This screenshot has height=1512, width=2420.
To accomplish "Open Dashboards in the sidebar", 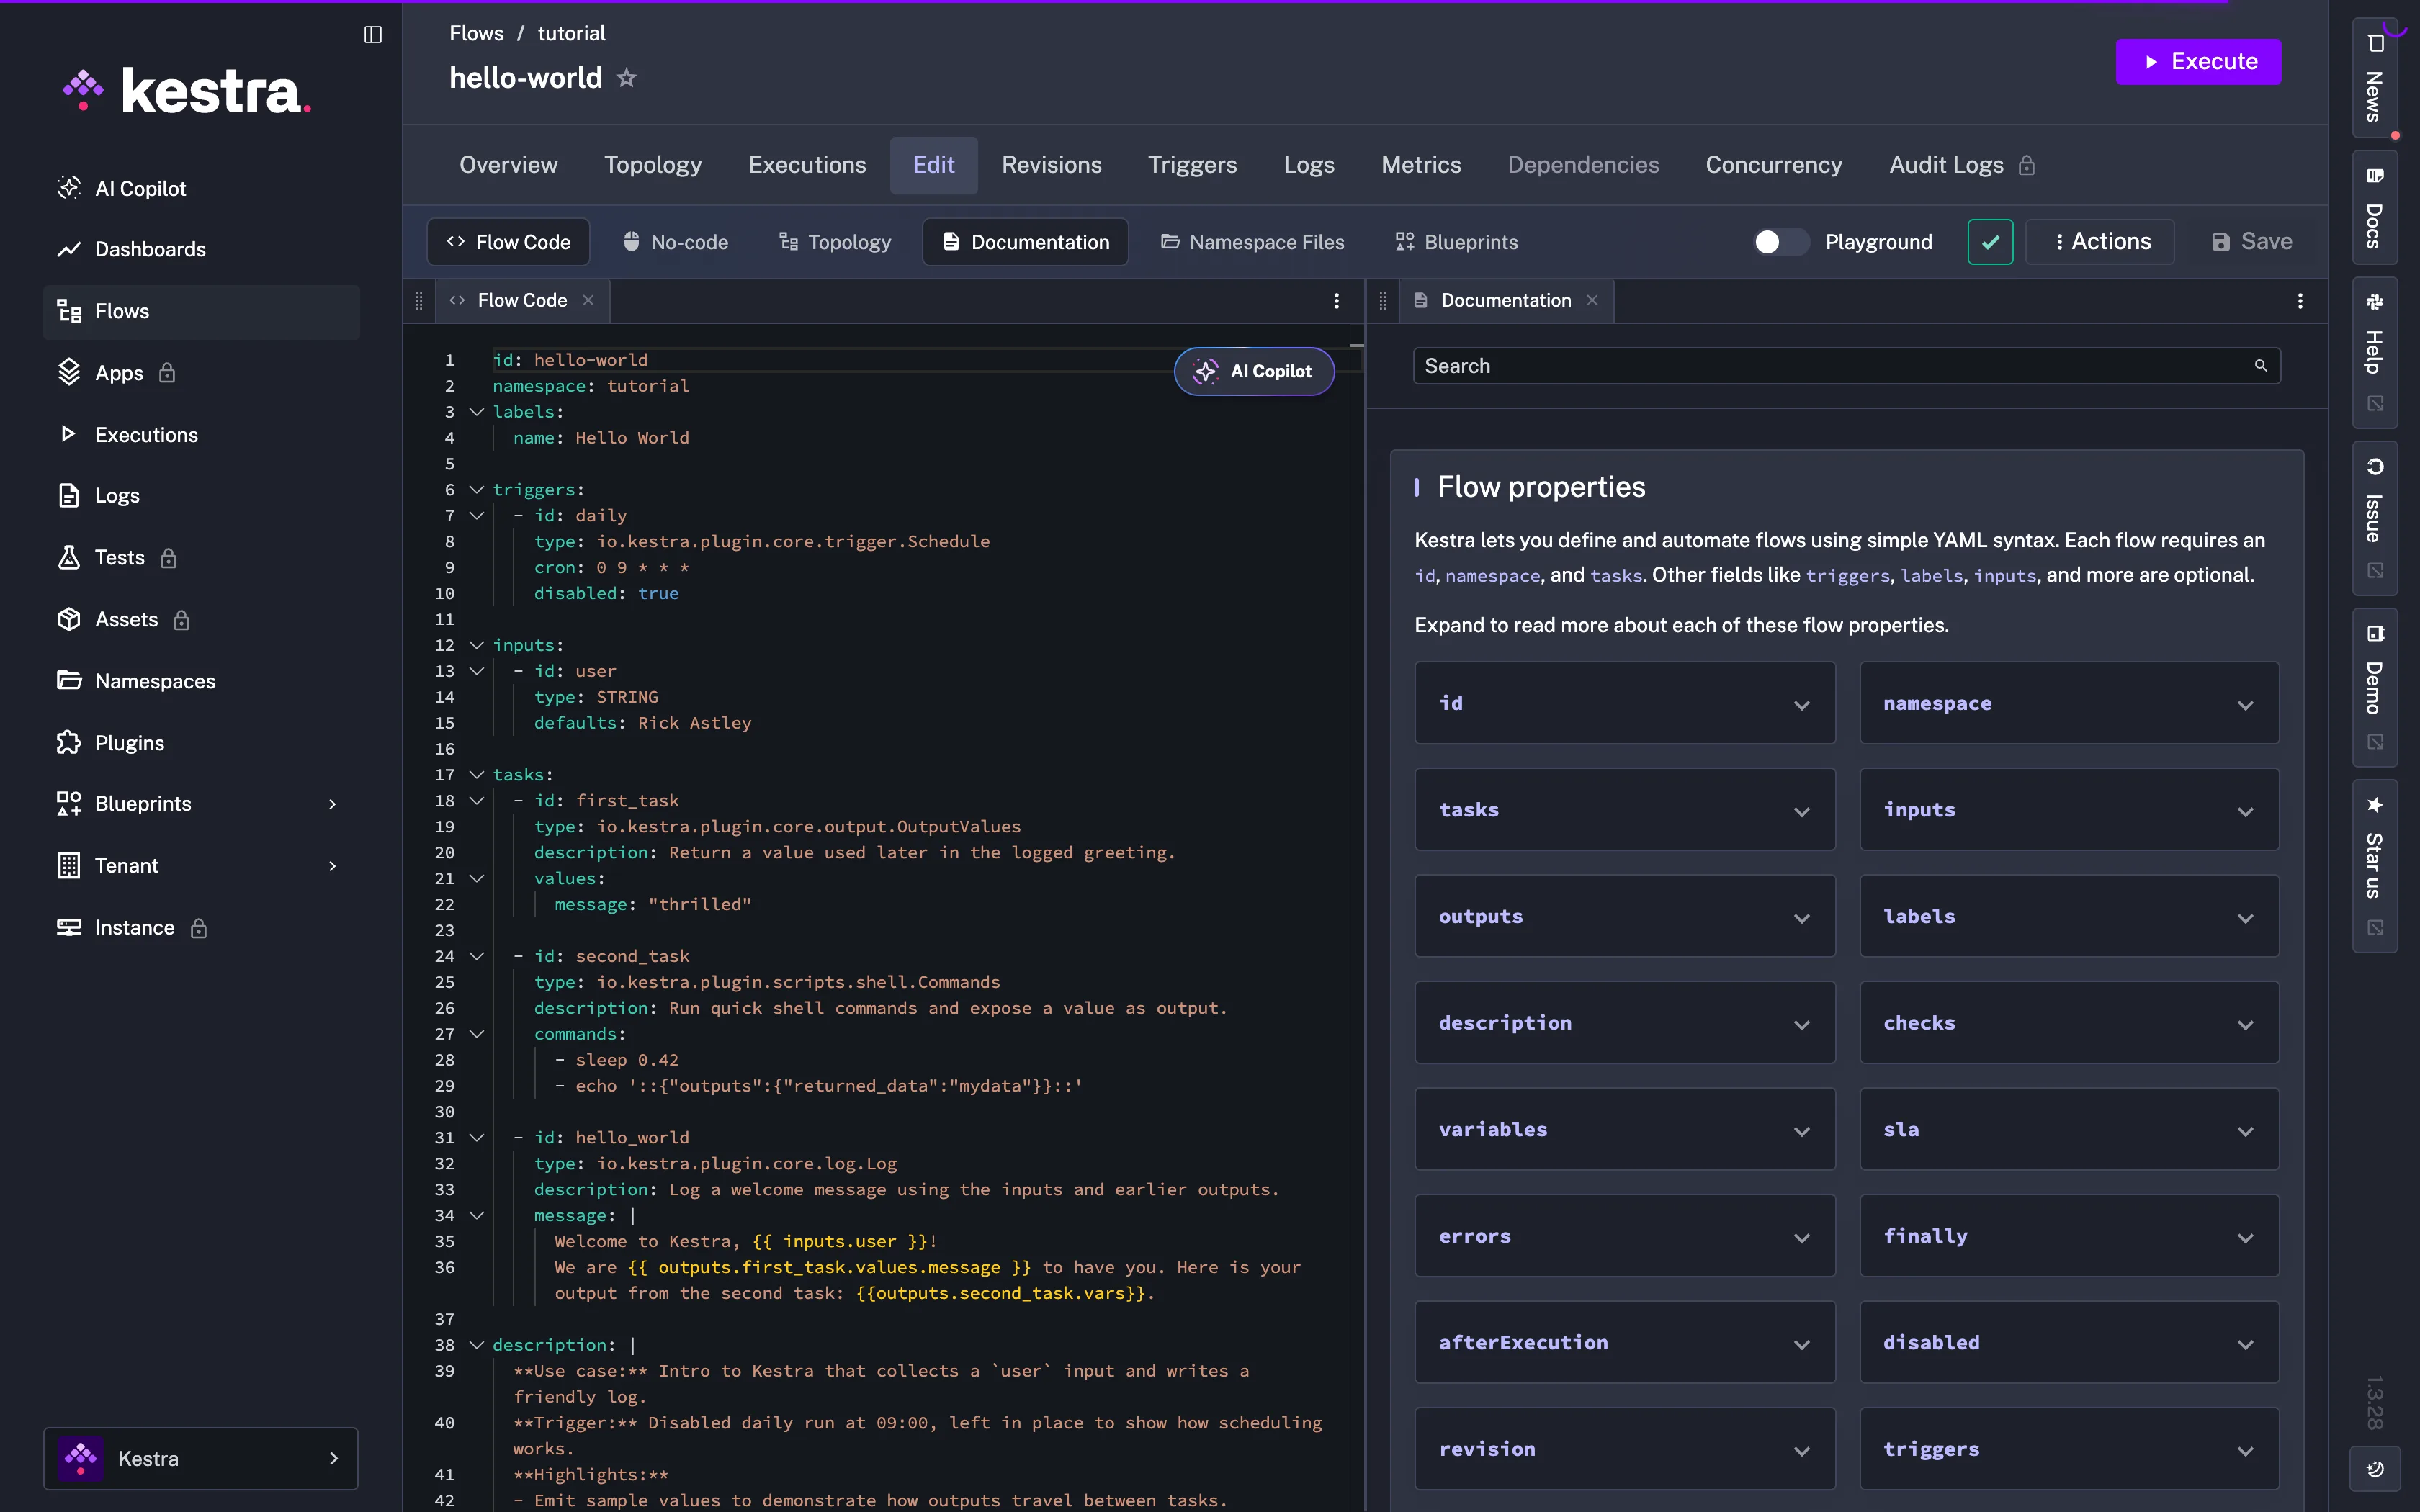I will (x=201, y=249).
